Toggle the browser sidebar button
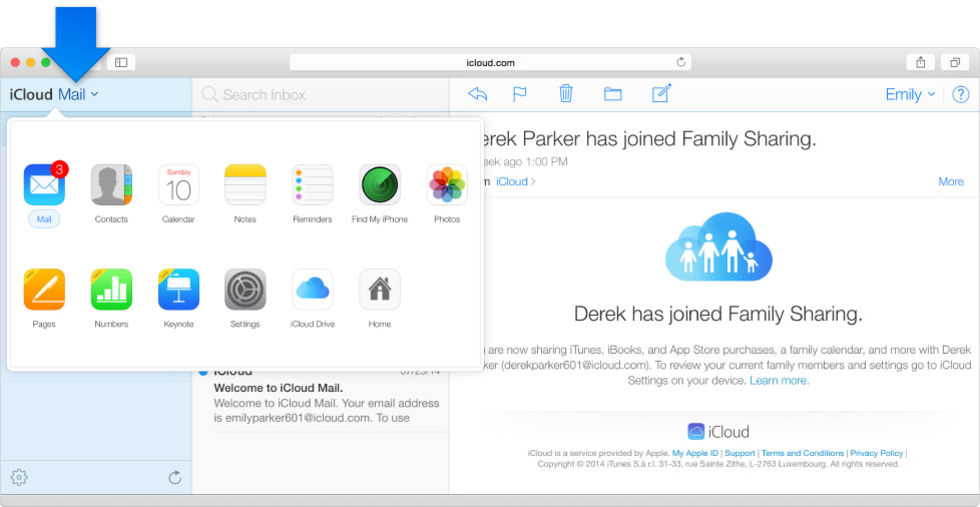The height and width of the screenshot is (507, 980). coord(121,62)
